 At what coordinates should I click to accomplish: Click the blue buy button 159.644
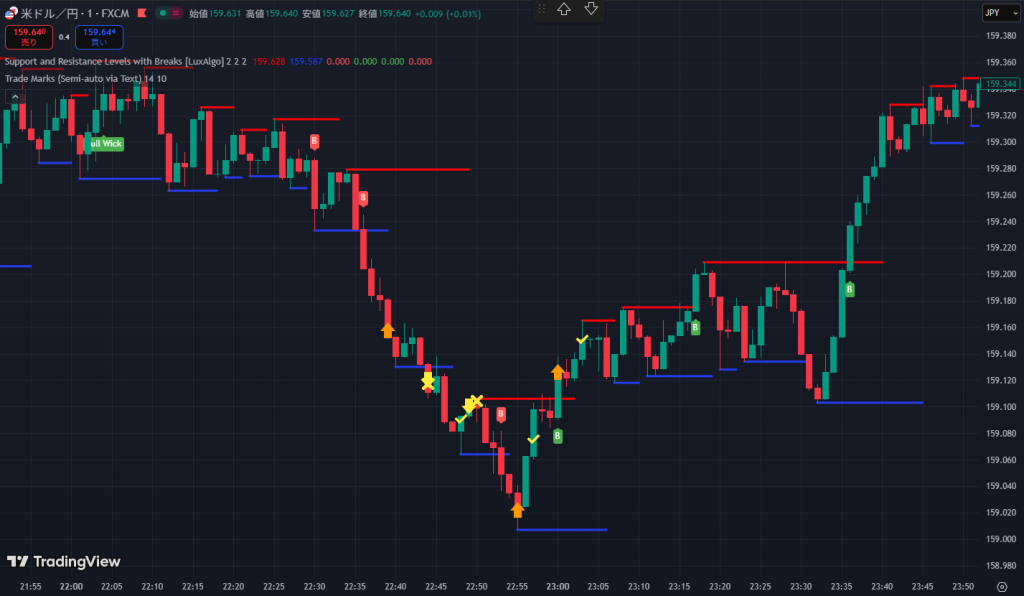pos(100,37)
